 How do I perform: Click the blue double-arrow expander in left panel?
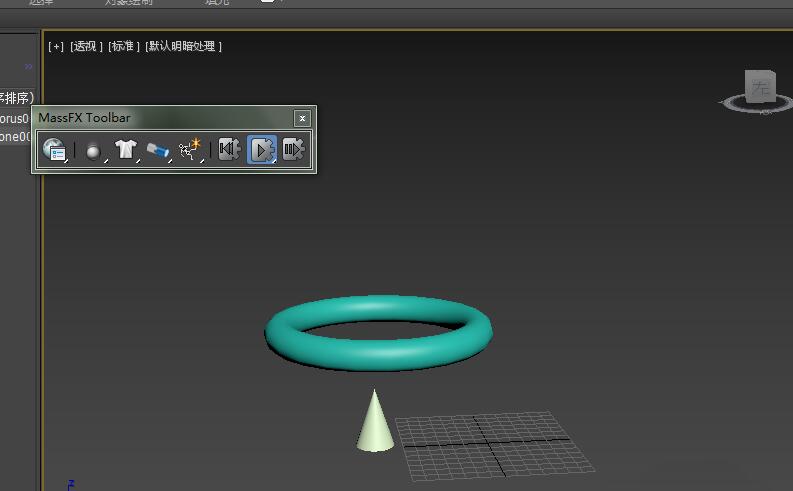click(x=28, y=67)
